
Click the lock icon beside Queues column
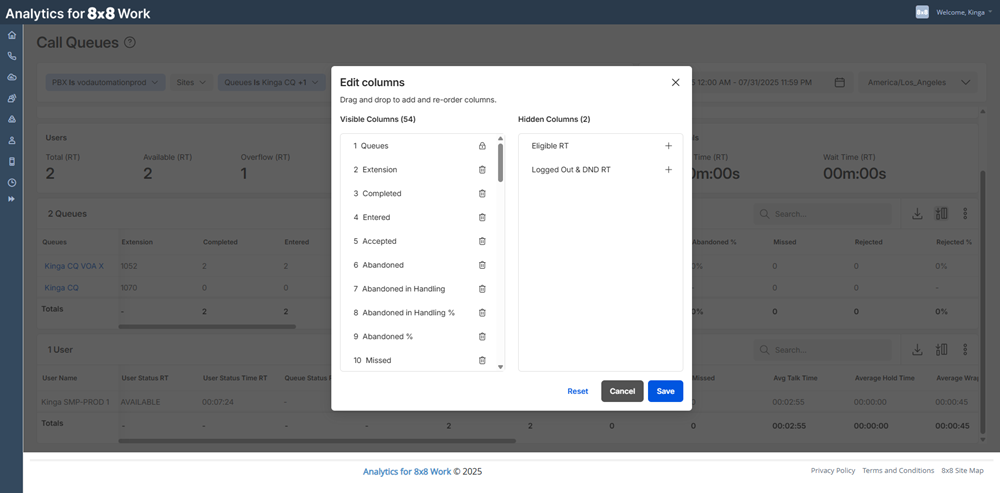(x=482, y=146)
